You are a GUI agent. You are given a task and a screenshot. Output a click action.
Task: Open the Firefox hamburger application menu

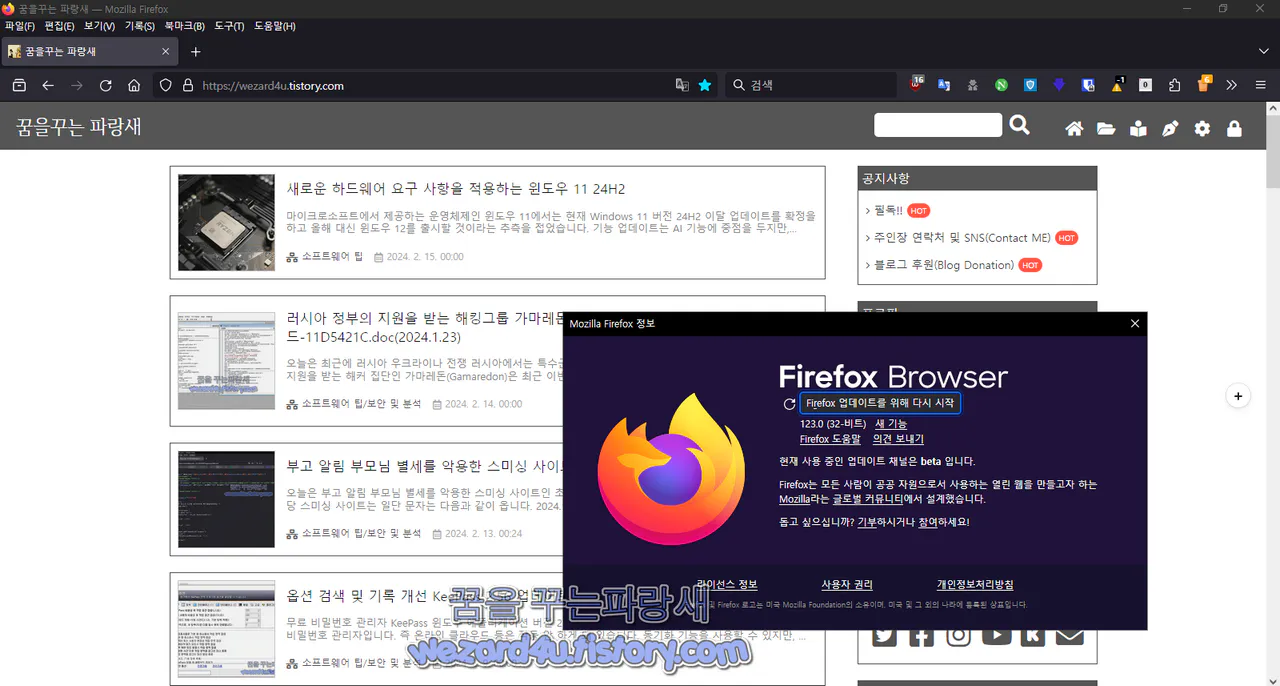(1260, 85)
